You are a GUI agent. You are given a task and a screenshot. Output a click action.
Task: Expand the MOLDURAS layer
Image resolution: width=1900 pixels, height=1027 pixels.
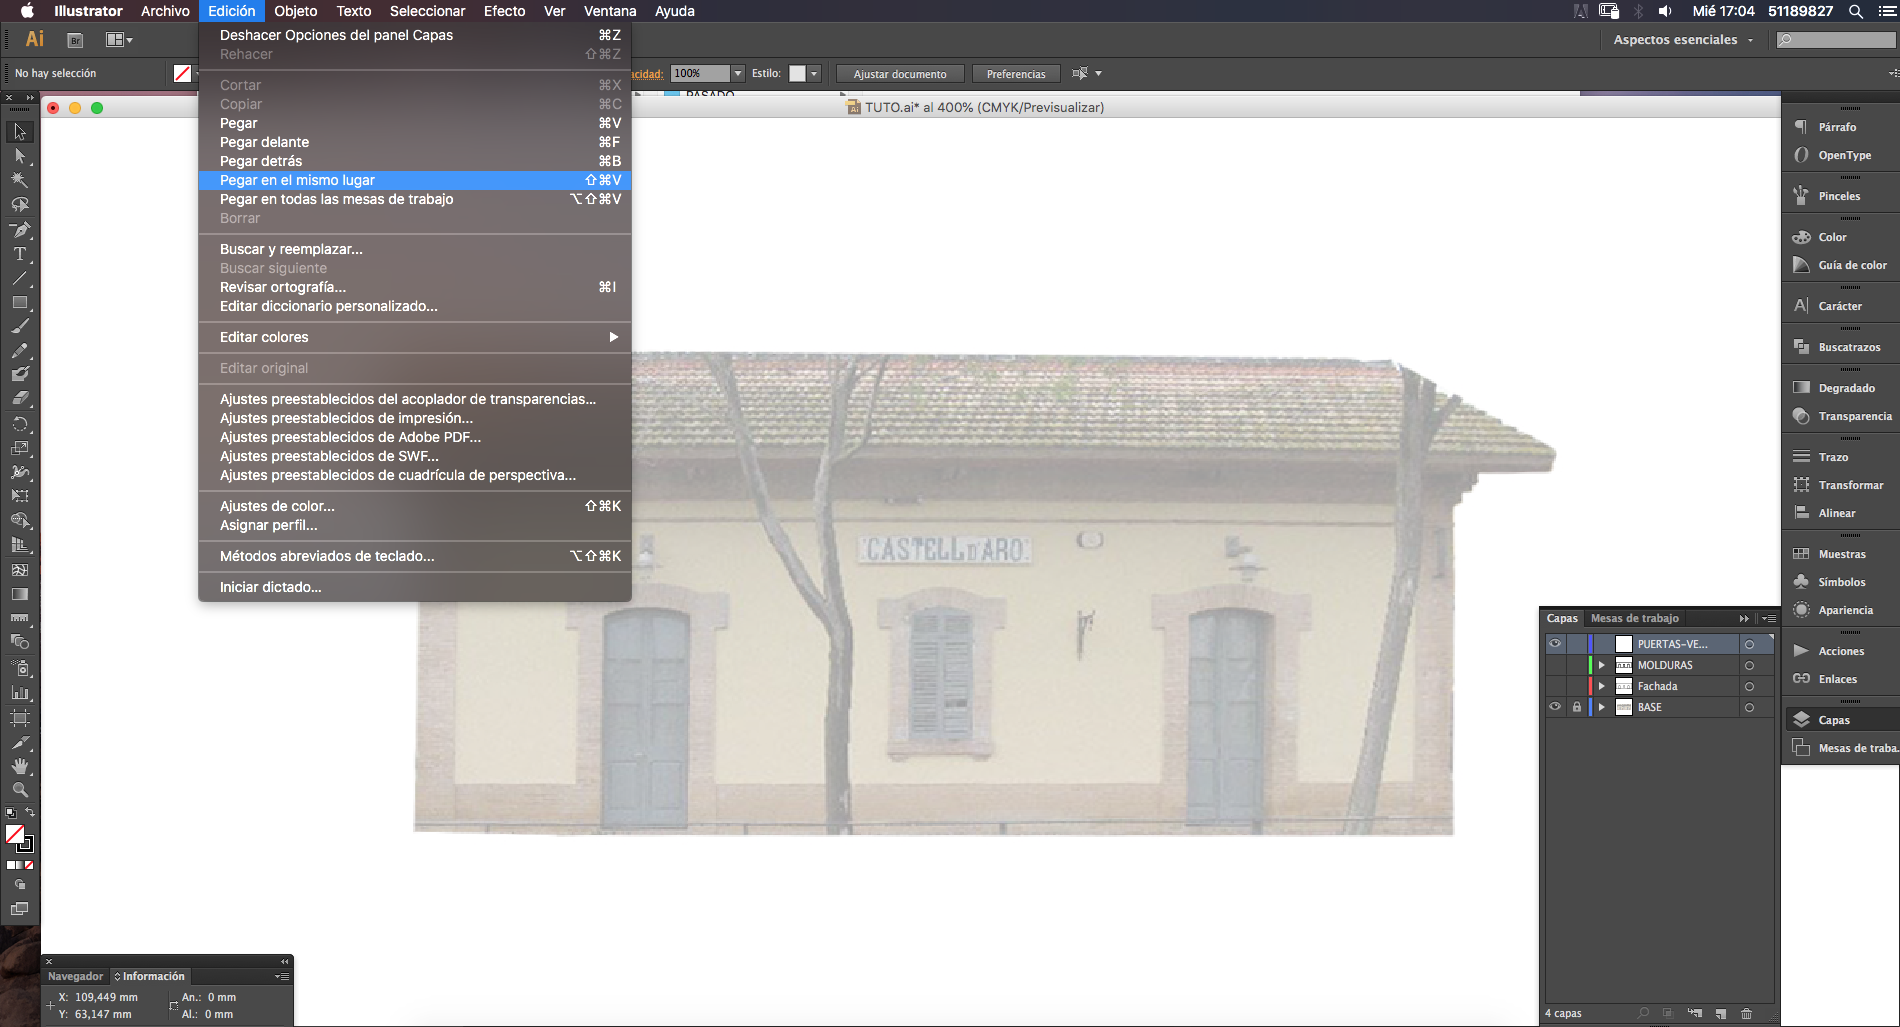(1601, 665)
